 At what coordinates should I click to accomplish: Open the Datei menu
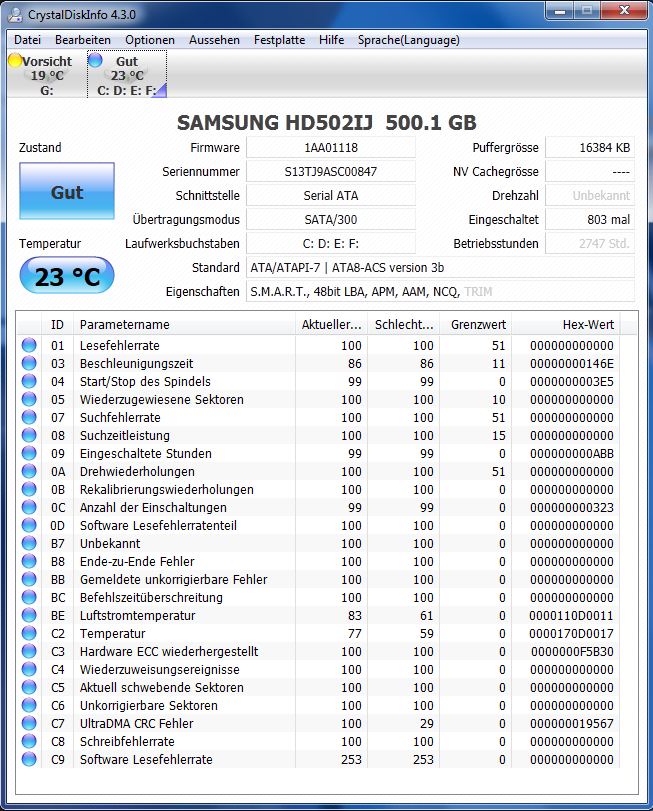click(x=27, y=40)
